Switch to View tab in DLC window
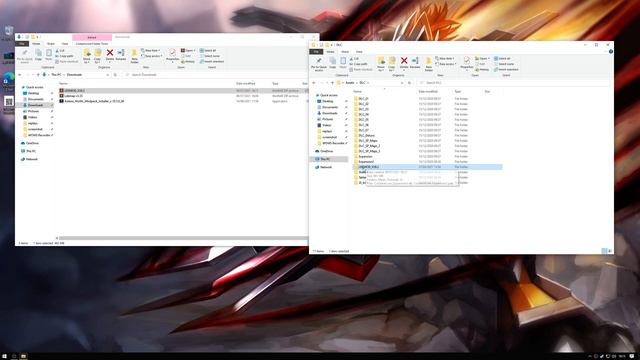Image resolution: width=640 pixels, height=360 pixels. coord(359,52)
